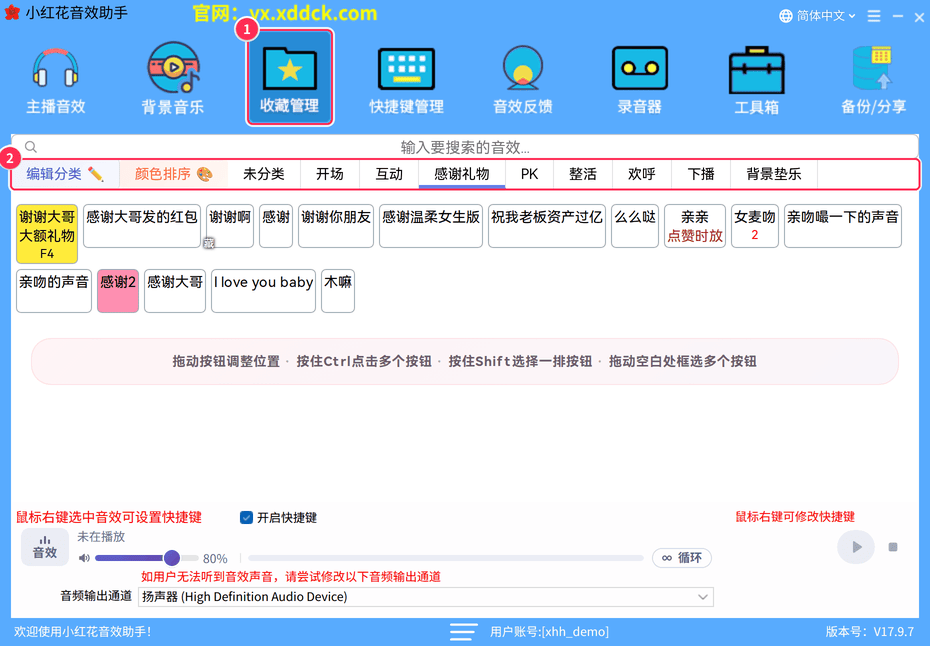Click the status bar menu lines icon

(x=463, y=632)
